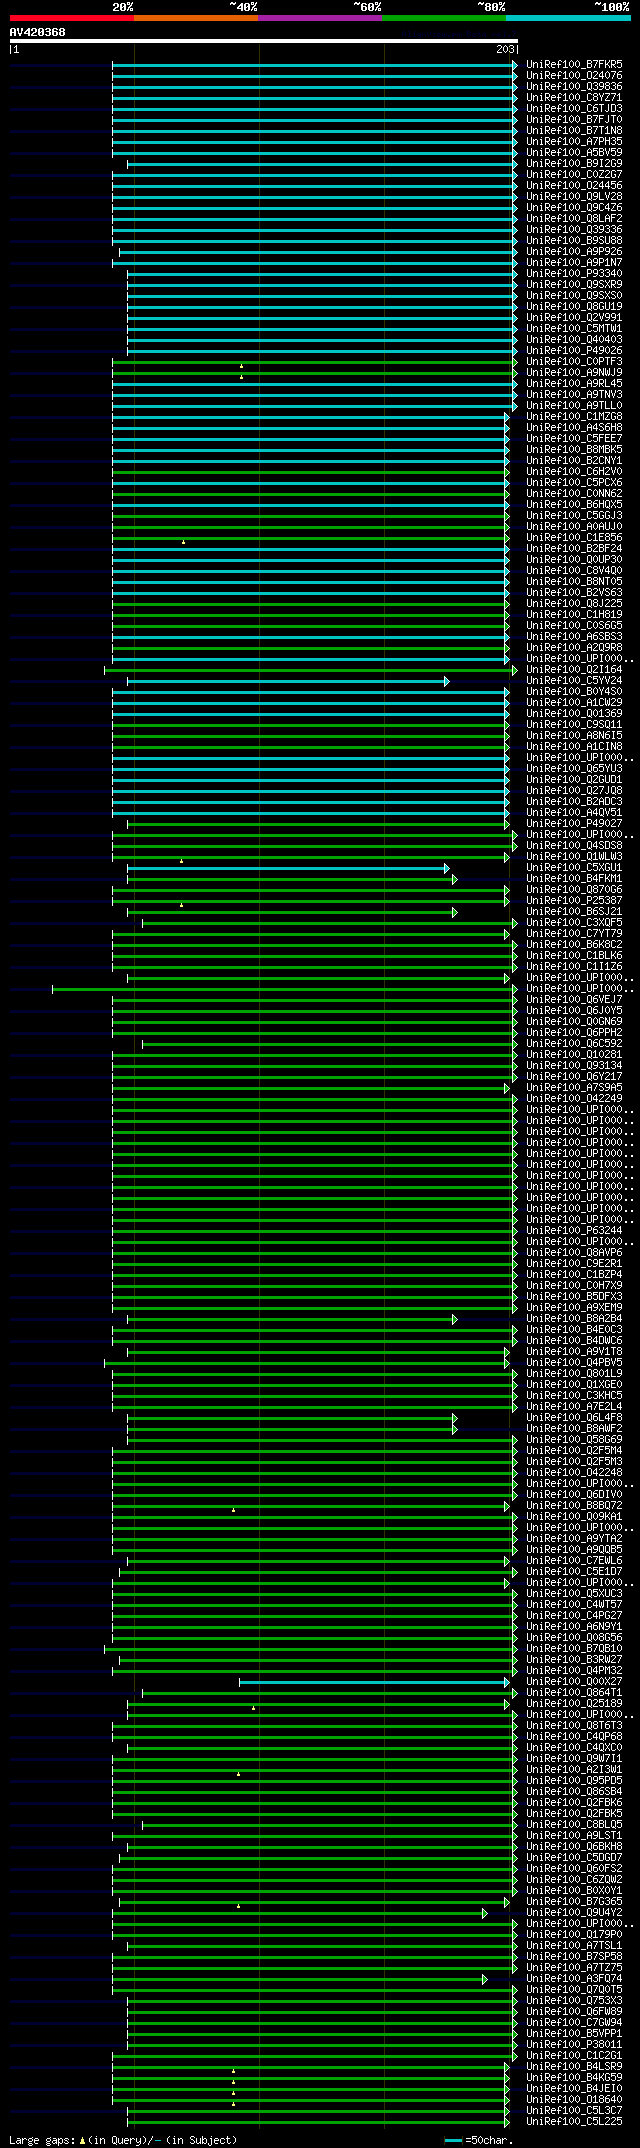The width and height of the screenshot is (640, 2148).
Task: Select hit label UniRef100_B0Y4S0
Action: pos(574,692)
